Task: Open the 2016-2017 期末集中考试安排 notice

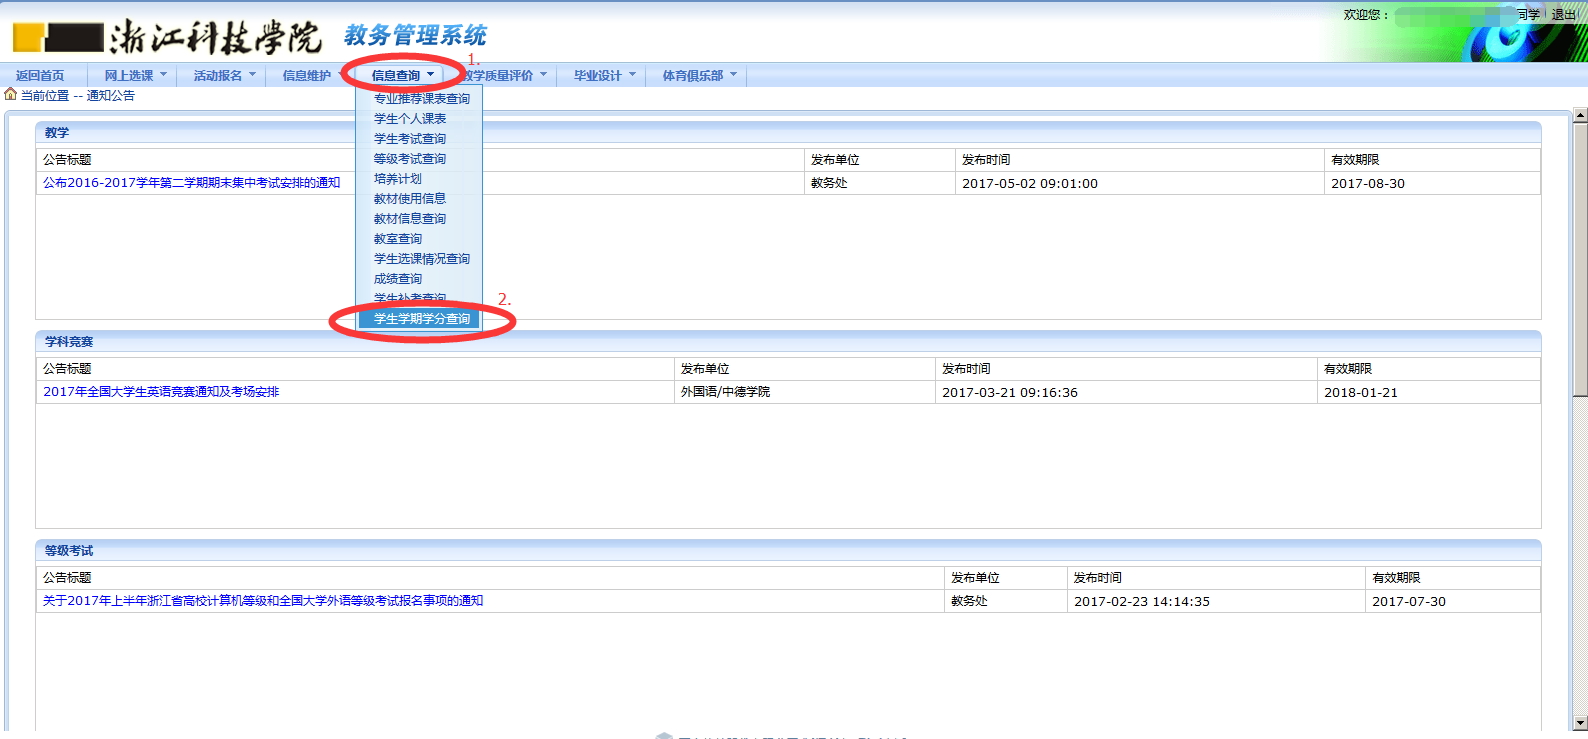Action: (x=192, y=183)
